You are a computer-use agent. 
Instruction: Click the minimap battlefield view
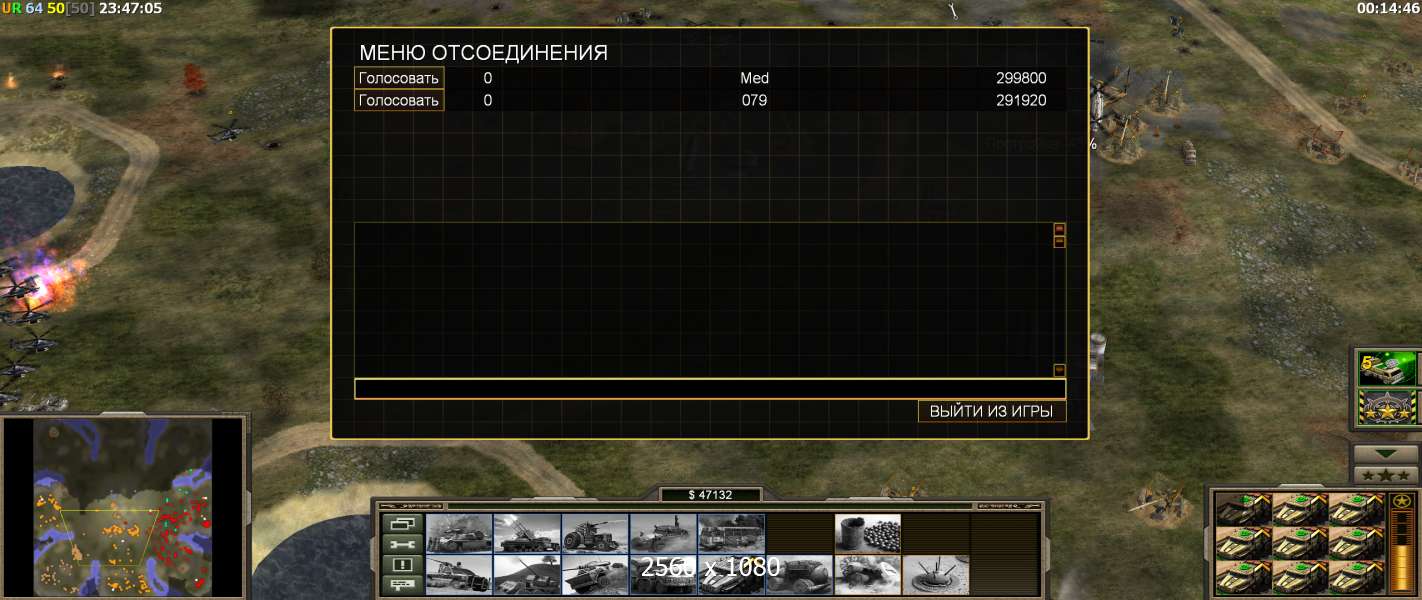[123, 506]
